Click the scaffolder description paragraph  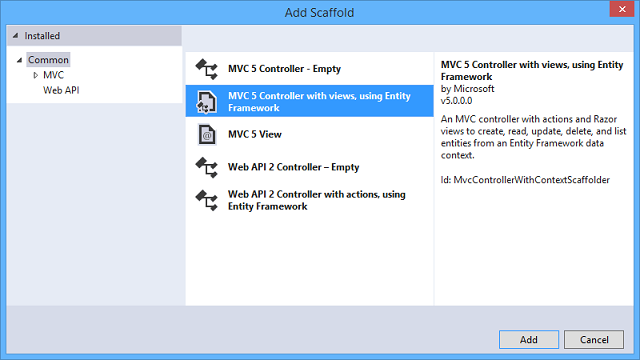point(533,137)
